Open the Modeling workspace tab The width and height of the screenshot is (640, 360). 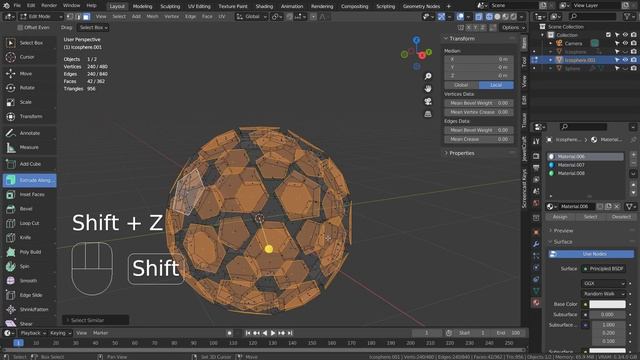pyautogui.click(x=142, y=6)
